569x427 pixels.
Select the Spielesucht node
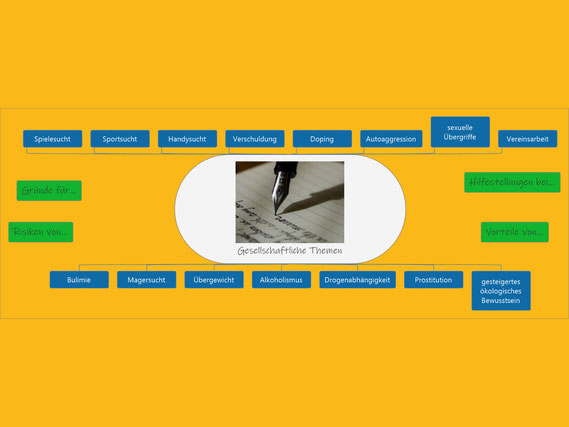click(53, 139)
